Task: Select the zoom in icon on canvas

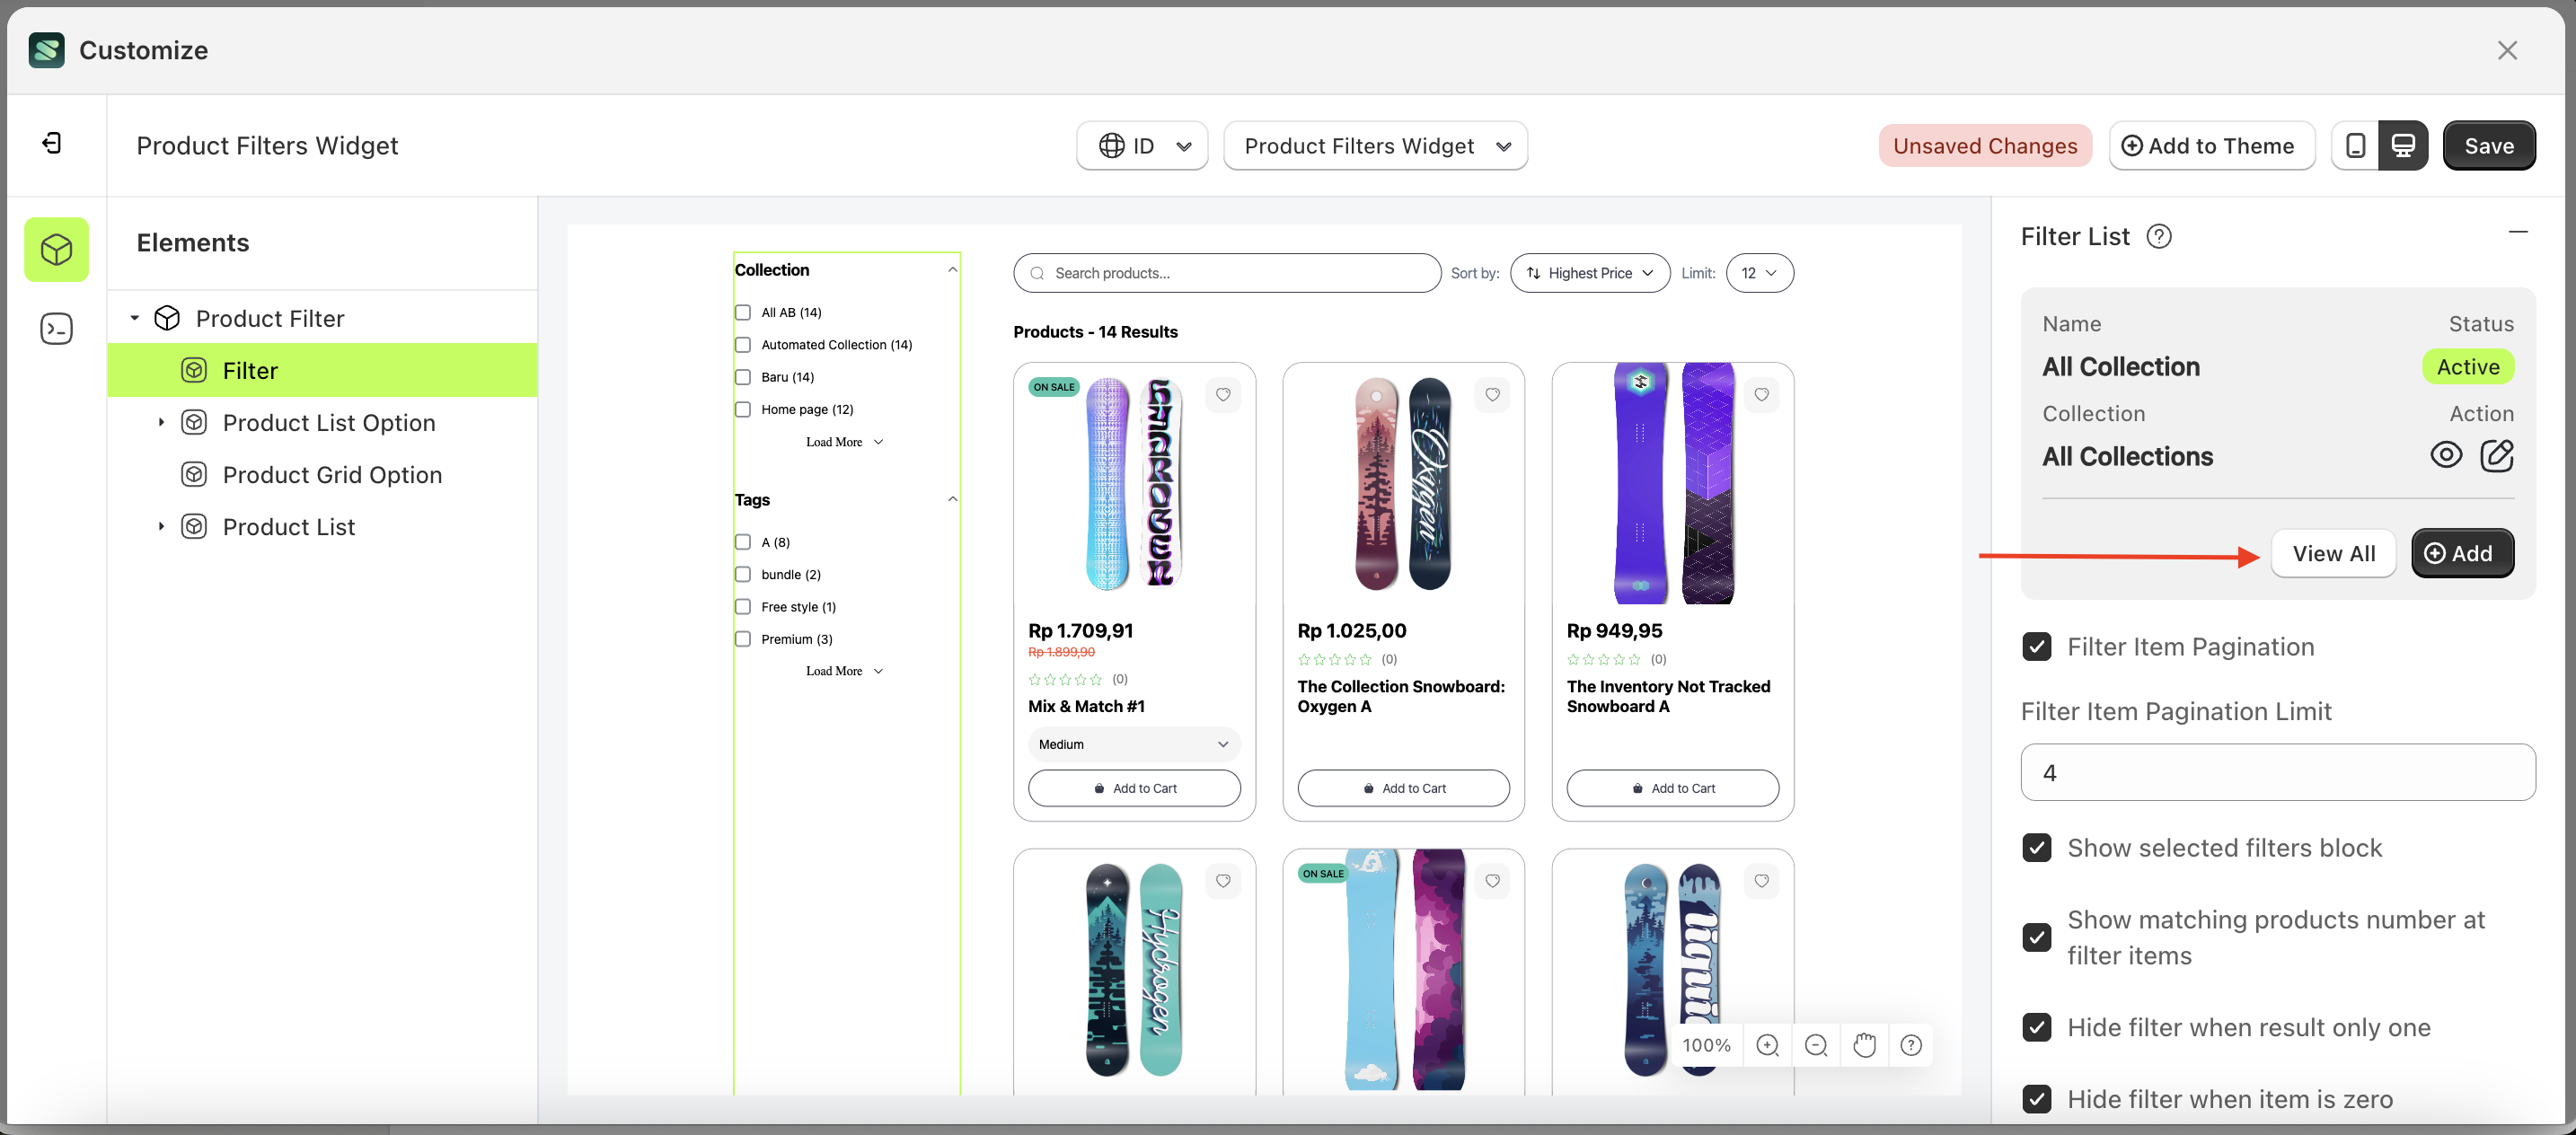Action: click(x=1767, y=1045)
